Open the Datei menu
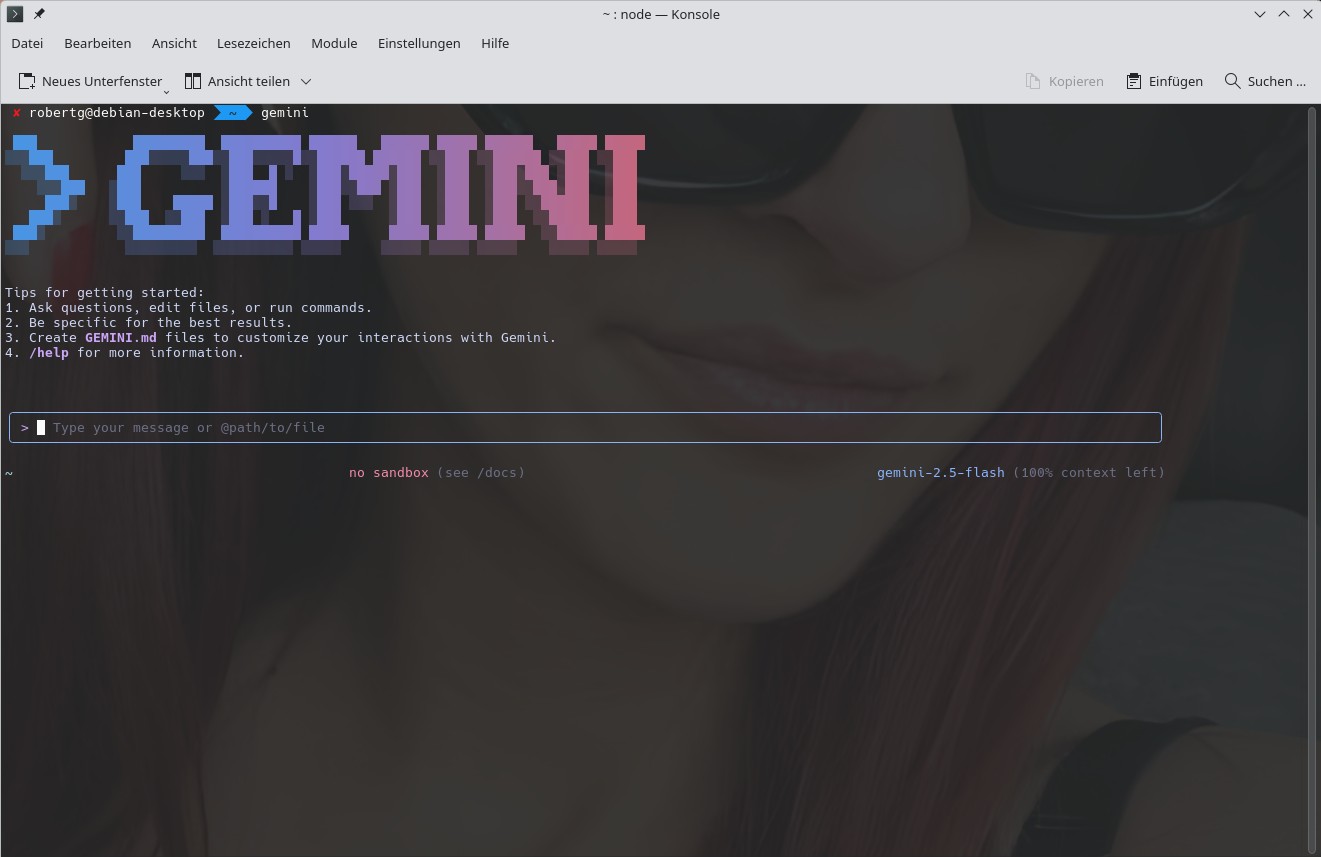1321x857 pixels. tap(27, 43)
